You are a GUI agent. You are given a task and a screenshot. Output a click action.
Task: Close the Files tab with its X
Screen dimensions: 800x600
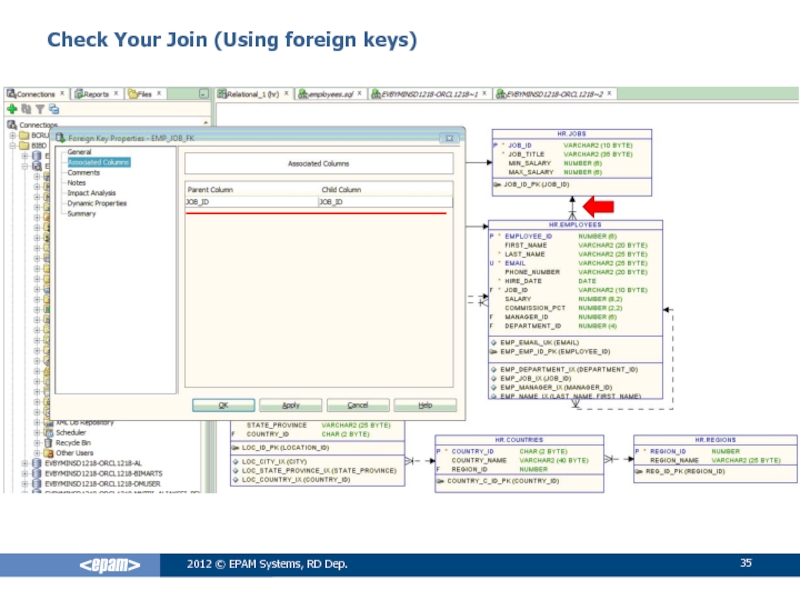point(159,93)
